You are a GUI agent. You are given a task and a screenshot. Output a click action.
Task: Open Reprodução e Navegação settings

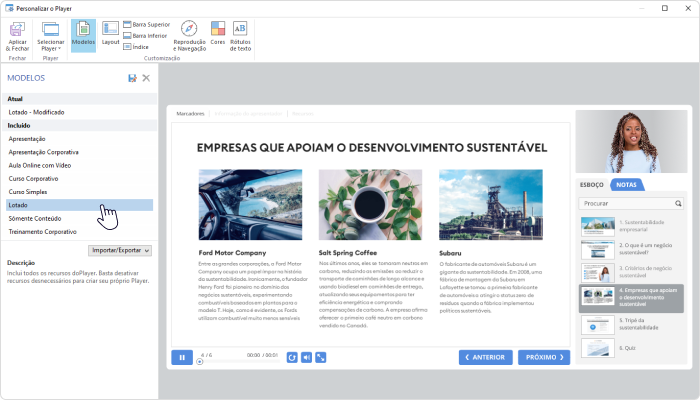[x=189, y=36]
